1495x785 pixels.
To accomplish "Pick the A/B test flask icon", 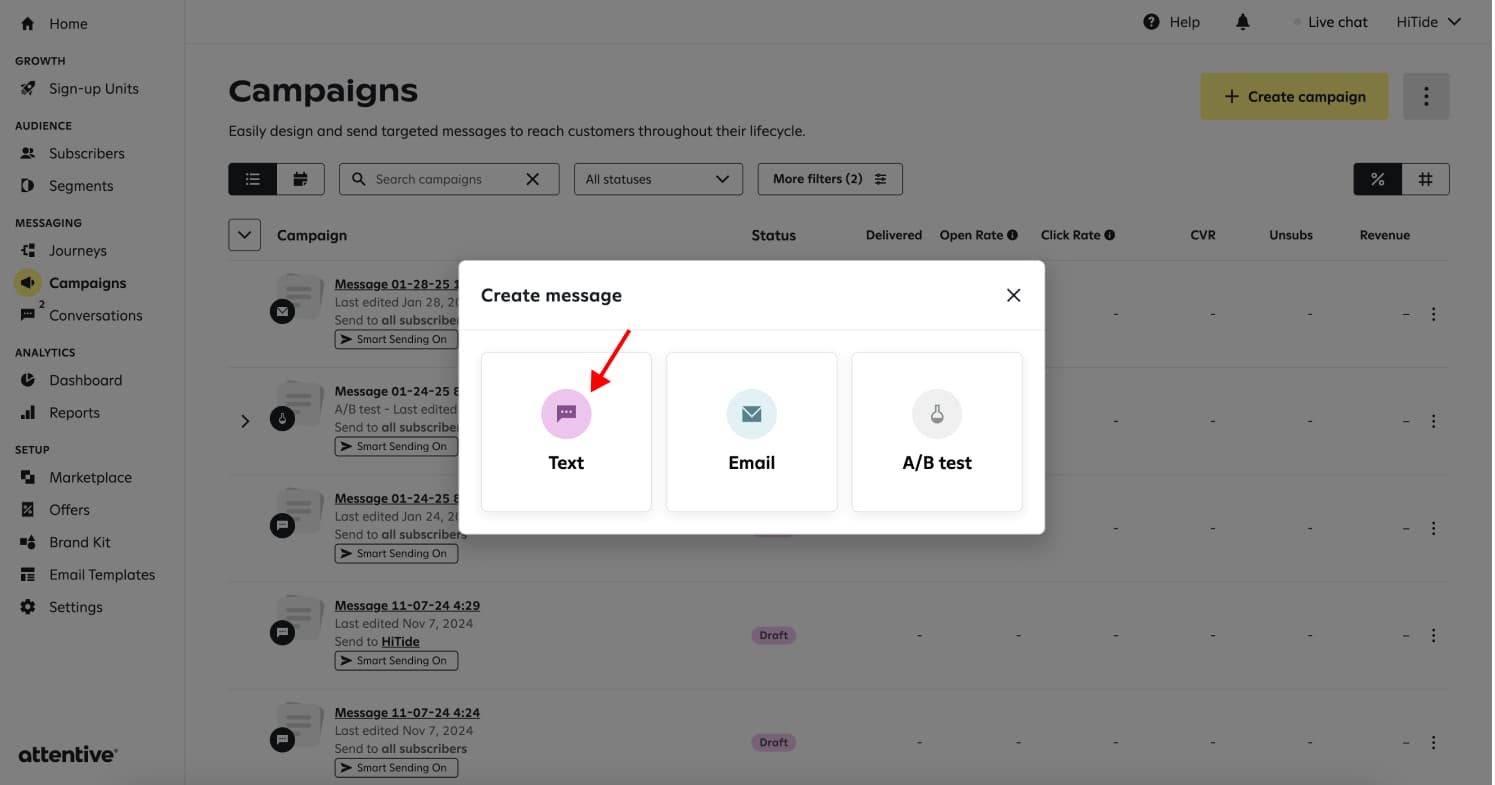I will click(x=937, y=414).
